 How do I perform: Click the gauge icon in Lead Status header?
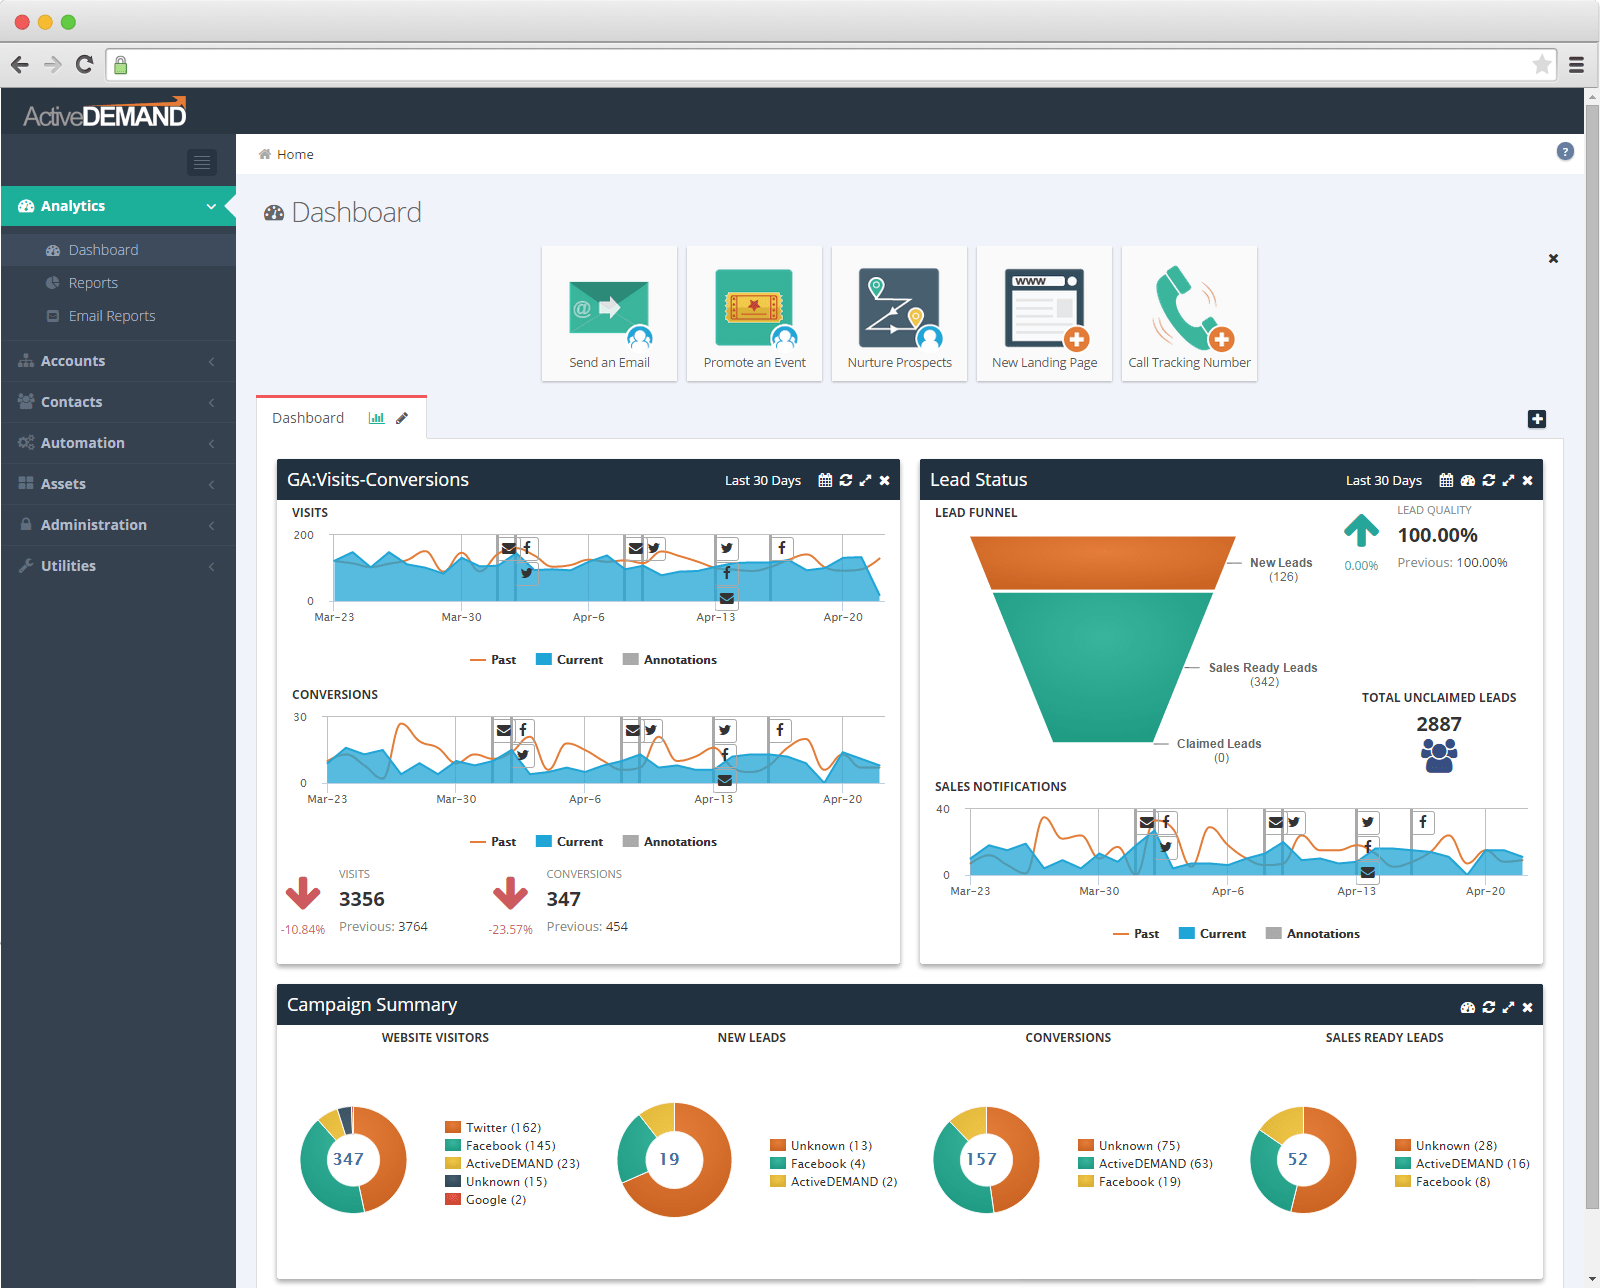[x=1468, y=480]
